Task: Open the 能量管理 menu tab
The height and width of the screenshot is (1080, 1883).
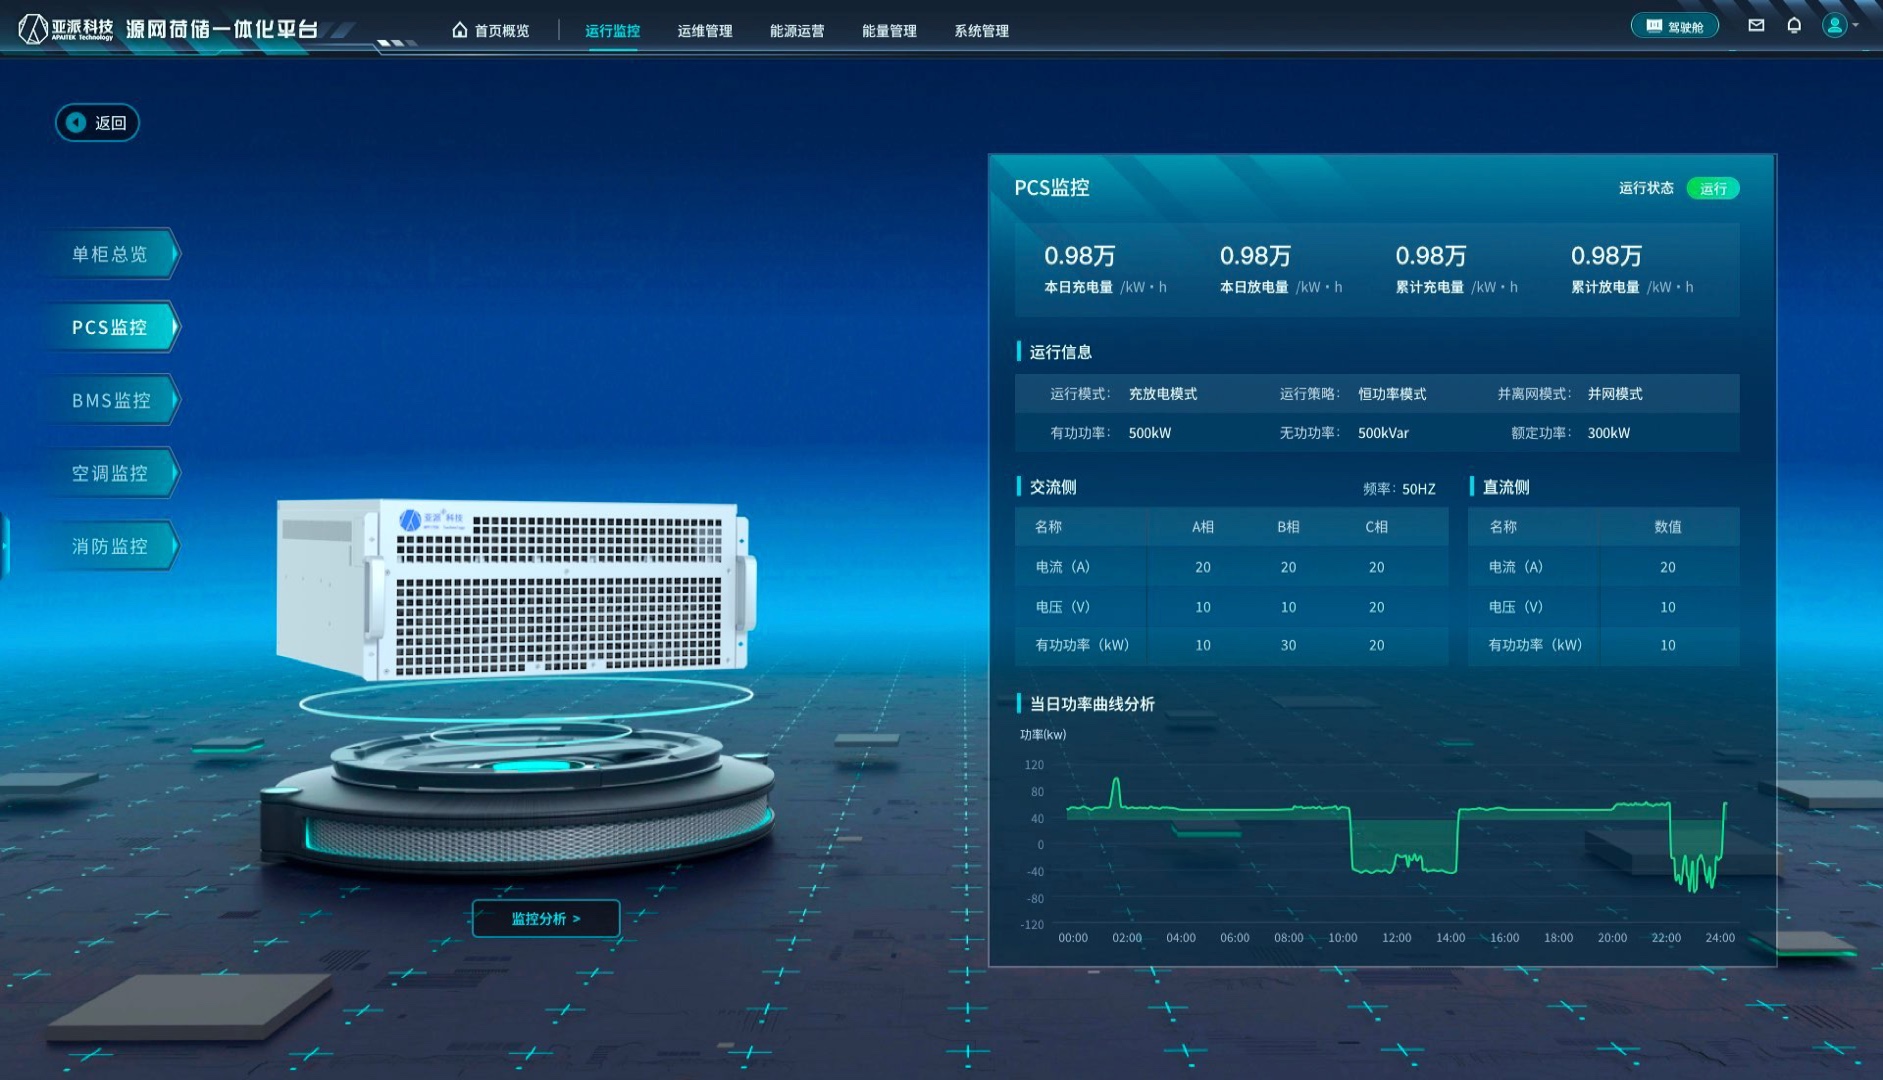Action: [x=889, y=31]
